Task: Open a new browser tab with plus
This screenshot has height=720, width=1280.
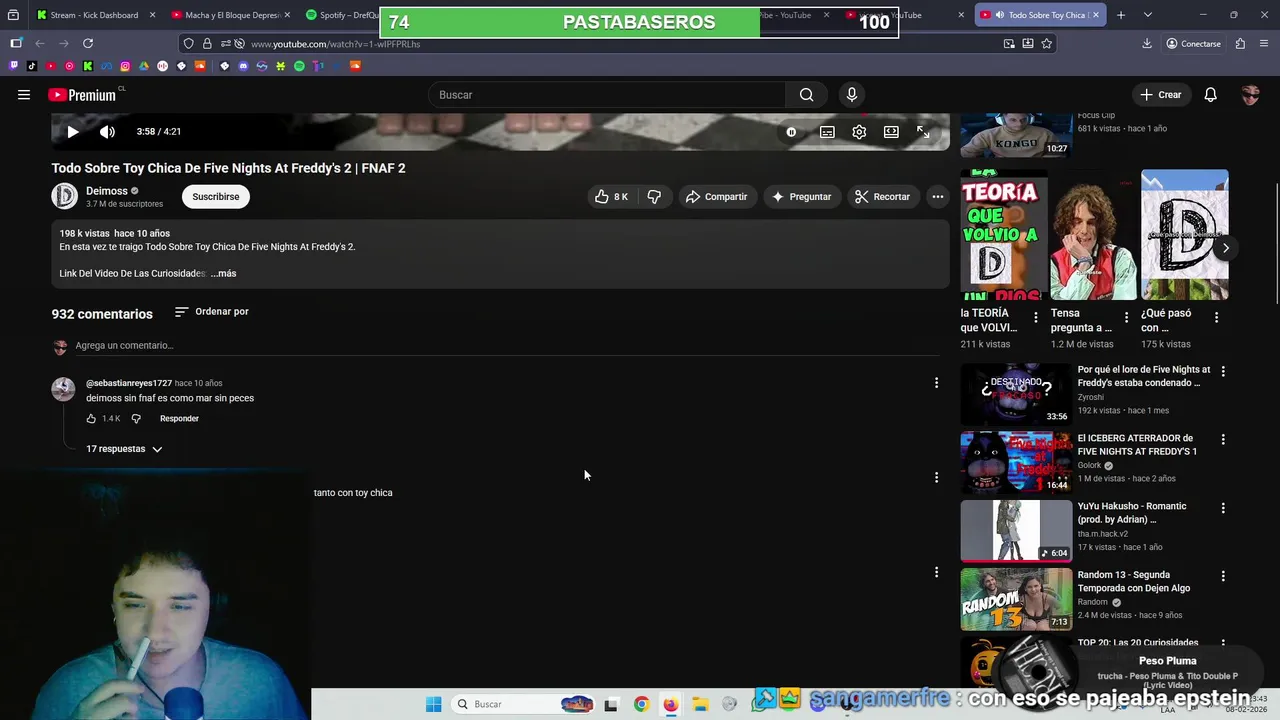Action: click(x=1121, y=15)
